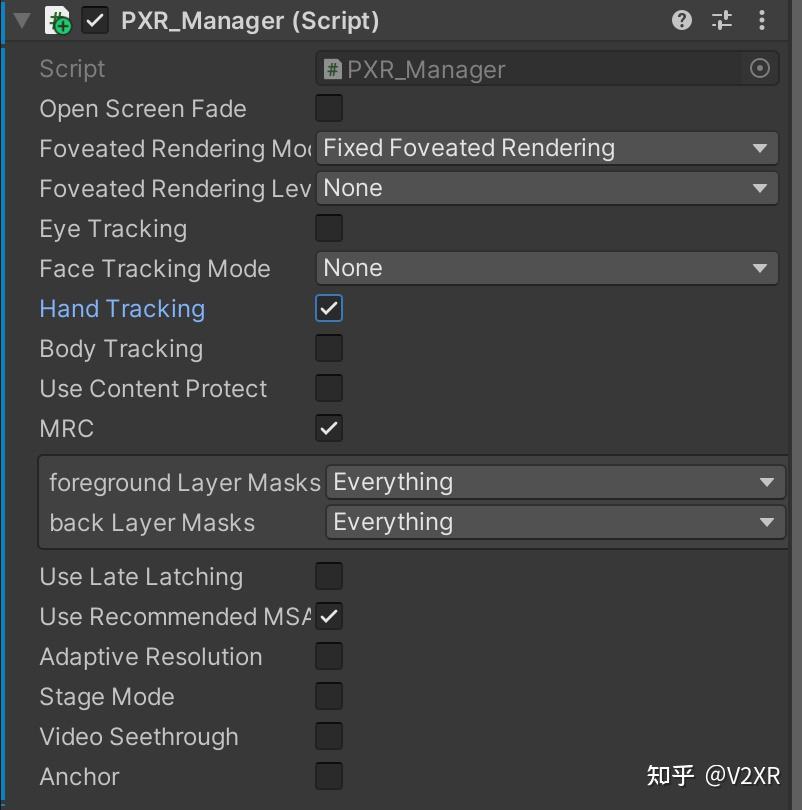Uncheck MRC

[x=329, y=428]
